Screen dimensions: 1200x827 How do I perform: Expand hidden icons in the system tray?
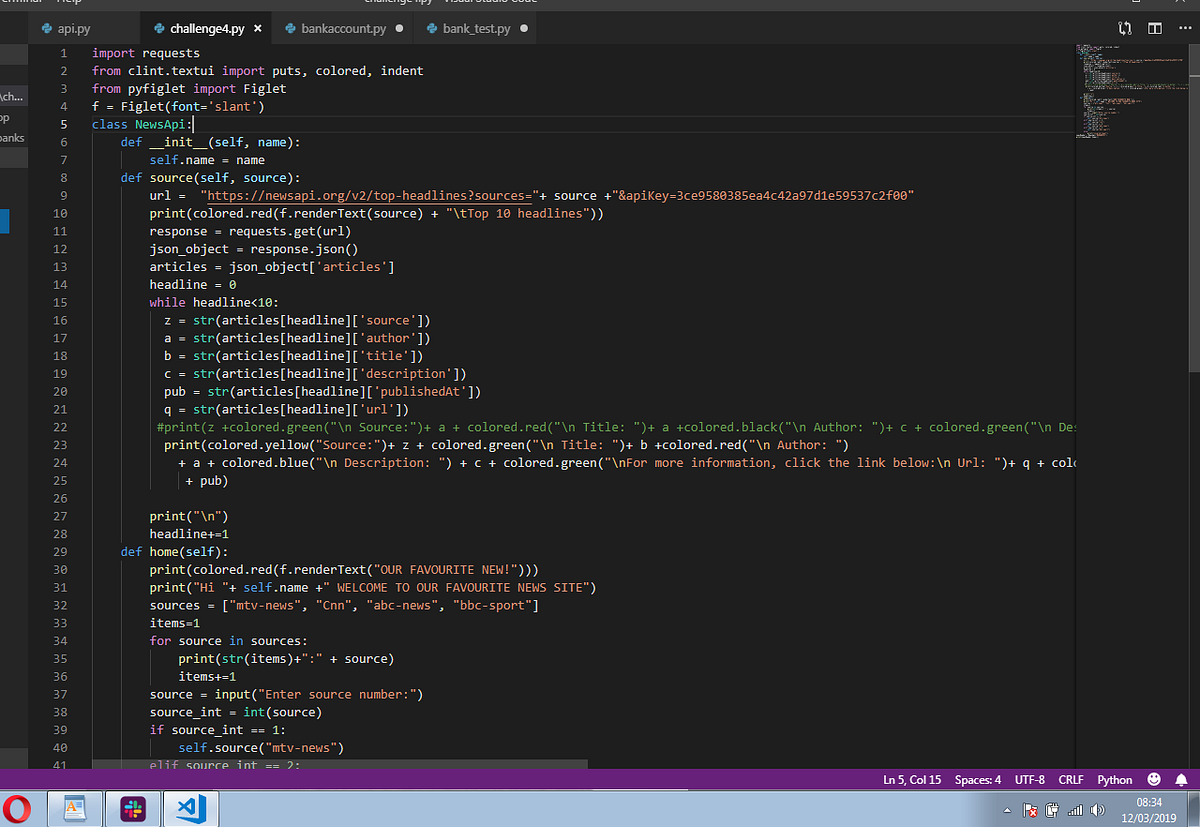point(1007,811)
